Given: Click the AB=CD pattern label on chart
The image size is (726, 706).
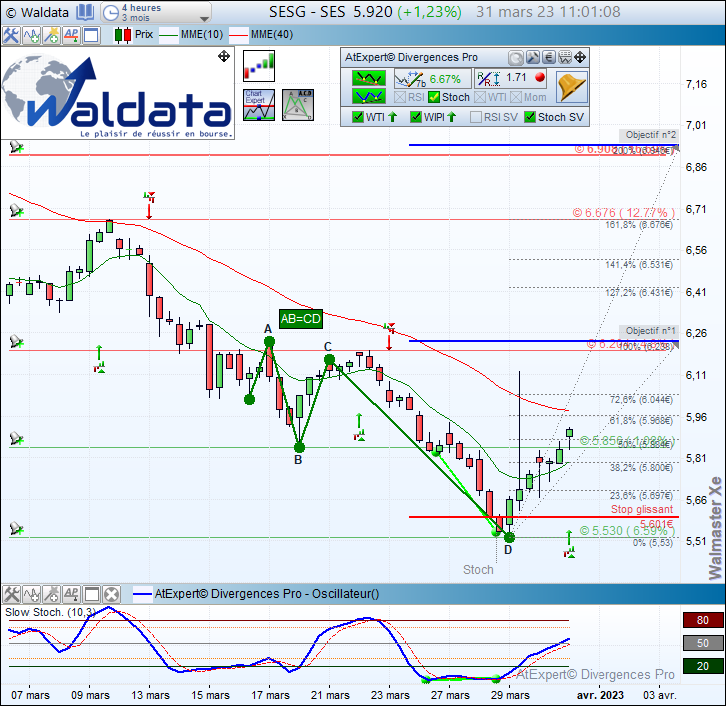Looking at the screenshot, I should point(300,319).
